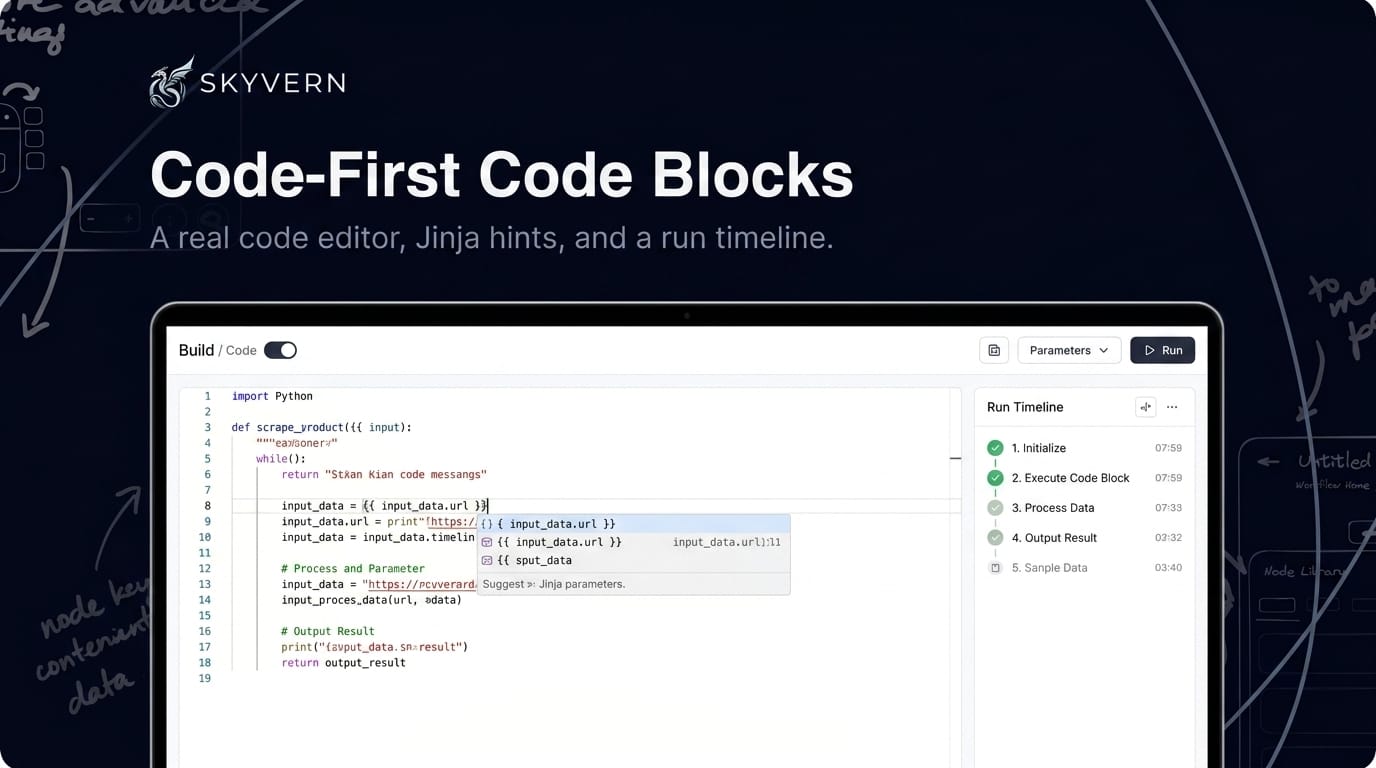Click the chevron inside Parameters
The image size is (1376, 768).
coord(1103,350)
